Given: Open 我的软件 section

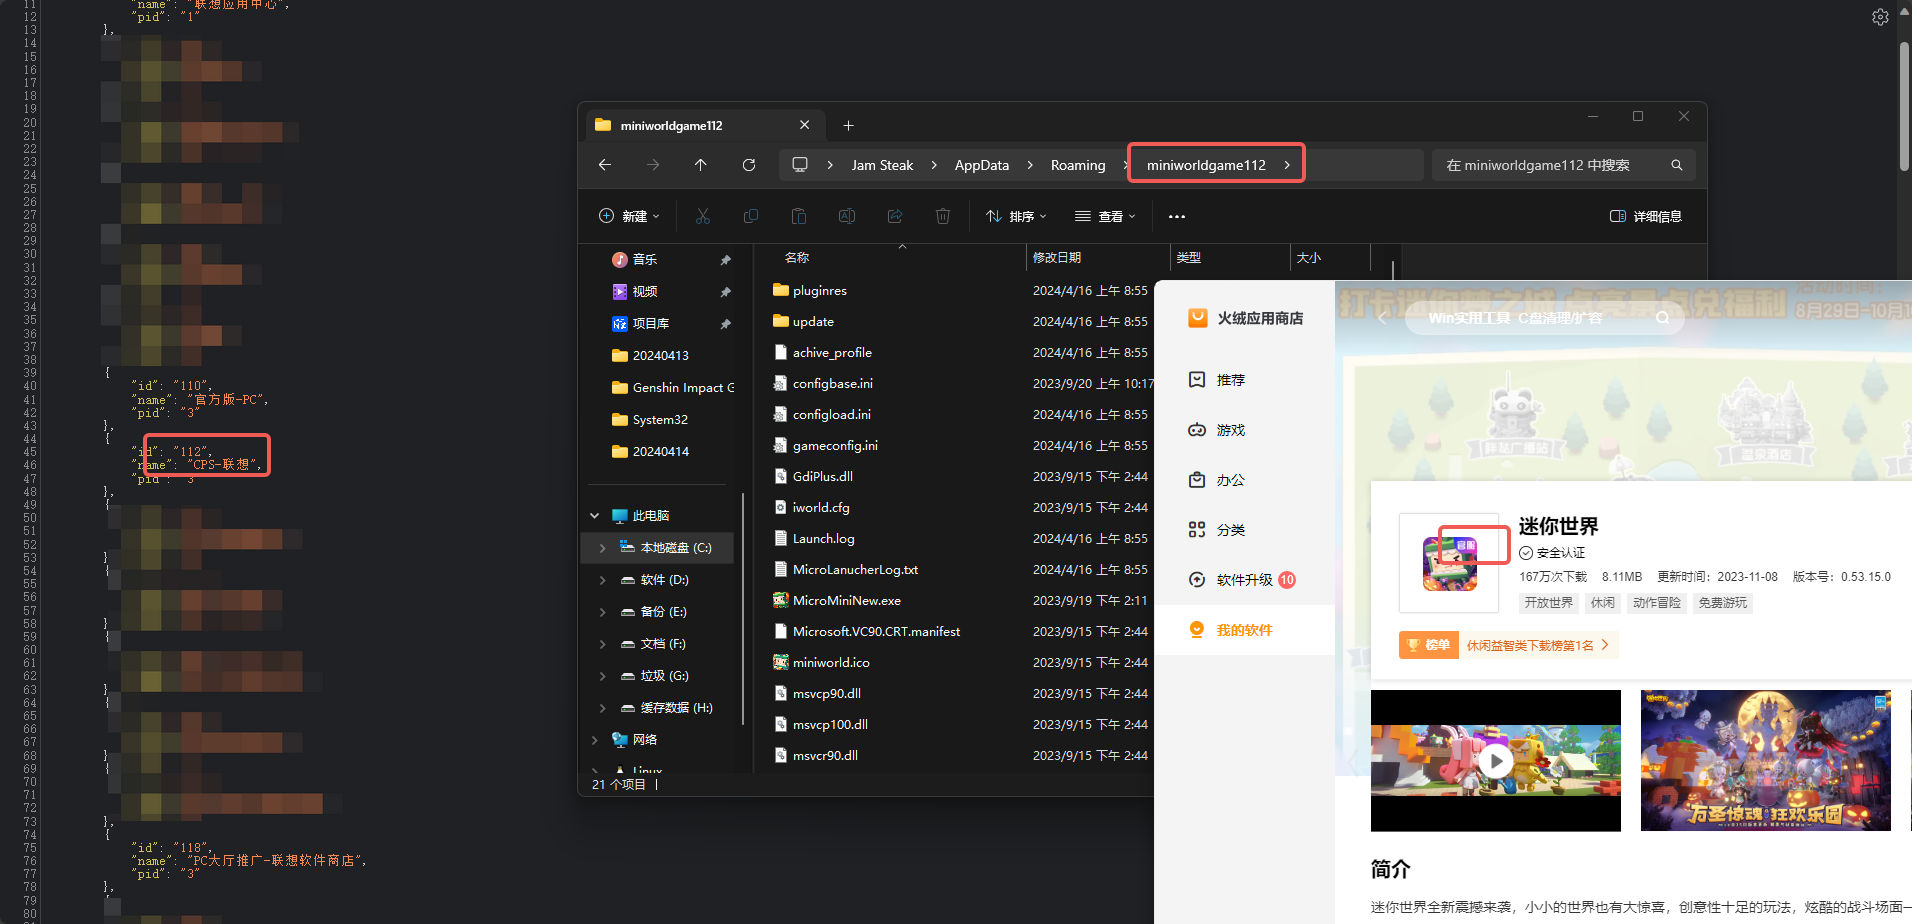Looking at the screenshot, I should (1244, 630).
